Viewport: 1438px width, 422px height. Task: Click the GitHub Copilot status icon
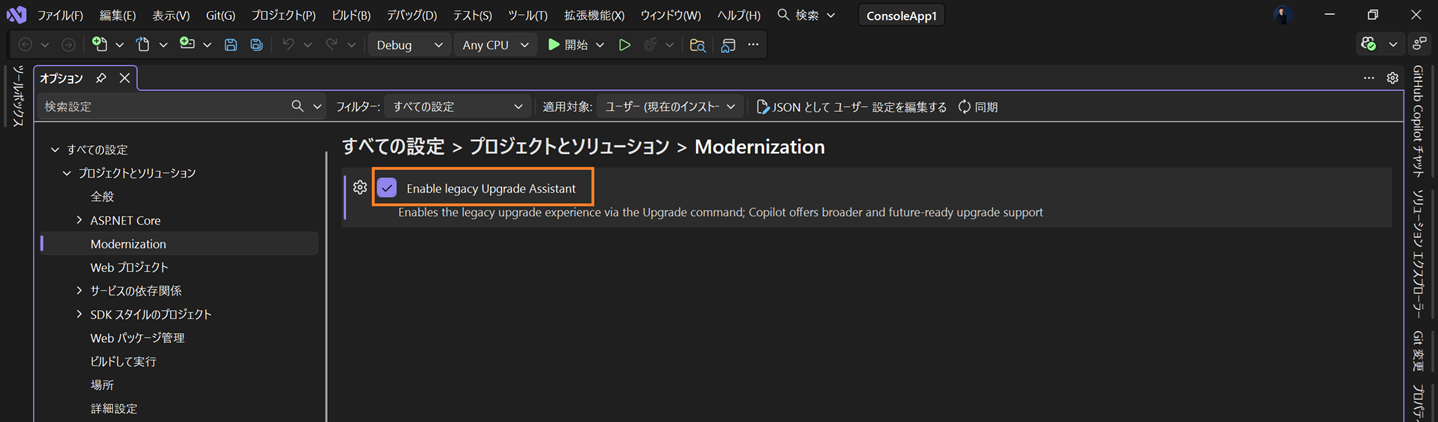(1369, 45)
